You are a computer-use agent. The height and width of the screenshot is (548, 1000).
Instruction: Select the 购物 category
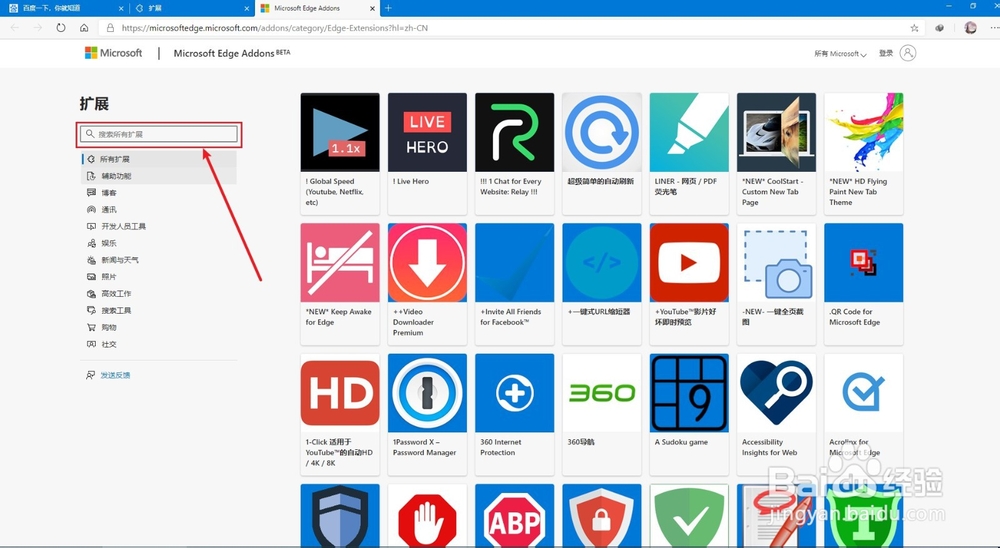(x=159, y=327)
